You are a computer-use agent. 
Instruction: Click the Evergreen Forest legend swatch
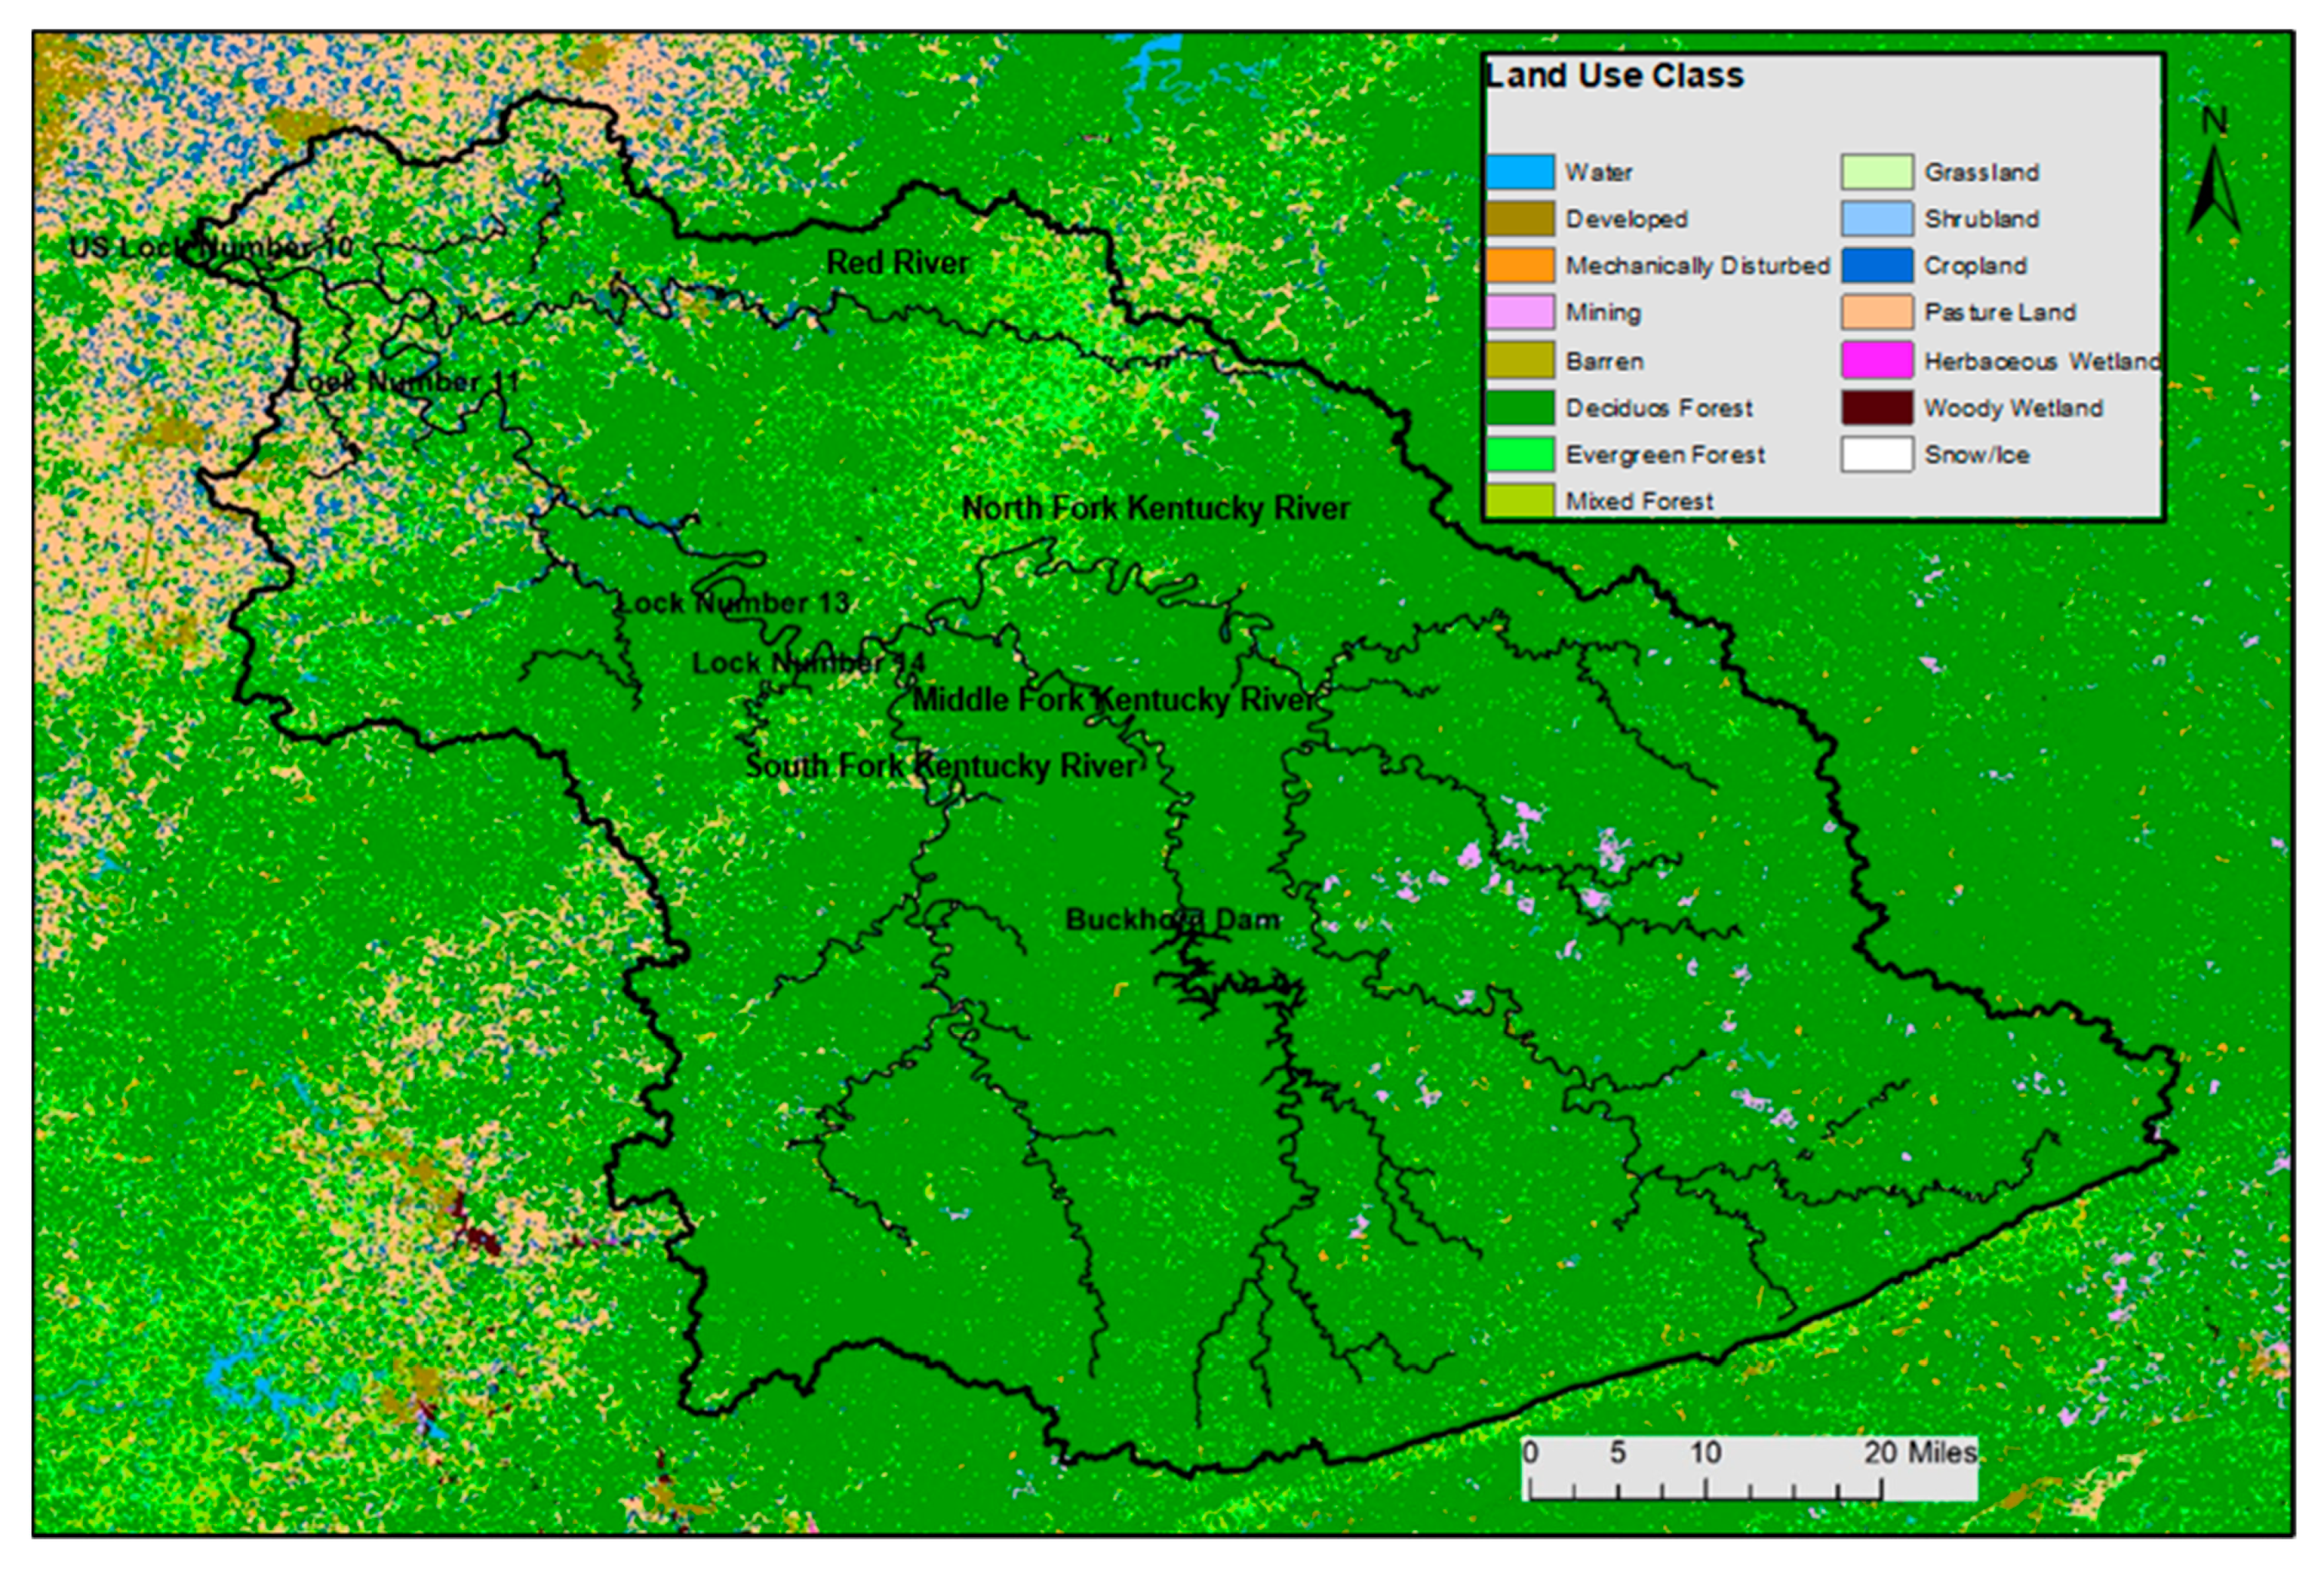click(x=1519, y=455)
